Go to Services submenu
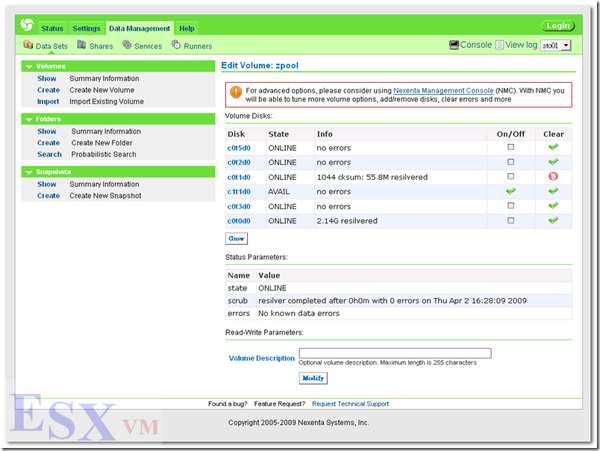Viewport: 600px width, 451px height. [148, 46]
